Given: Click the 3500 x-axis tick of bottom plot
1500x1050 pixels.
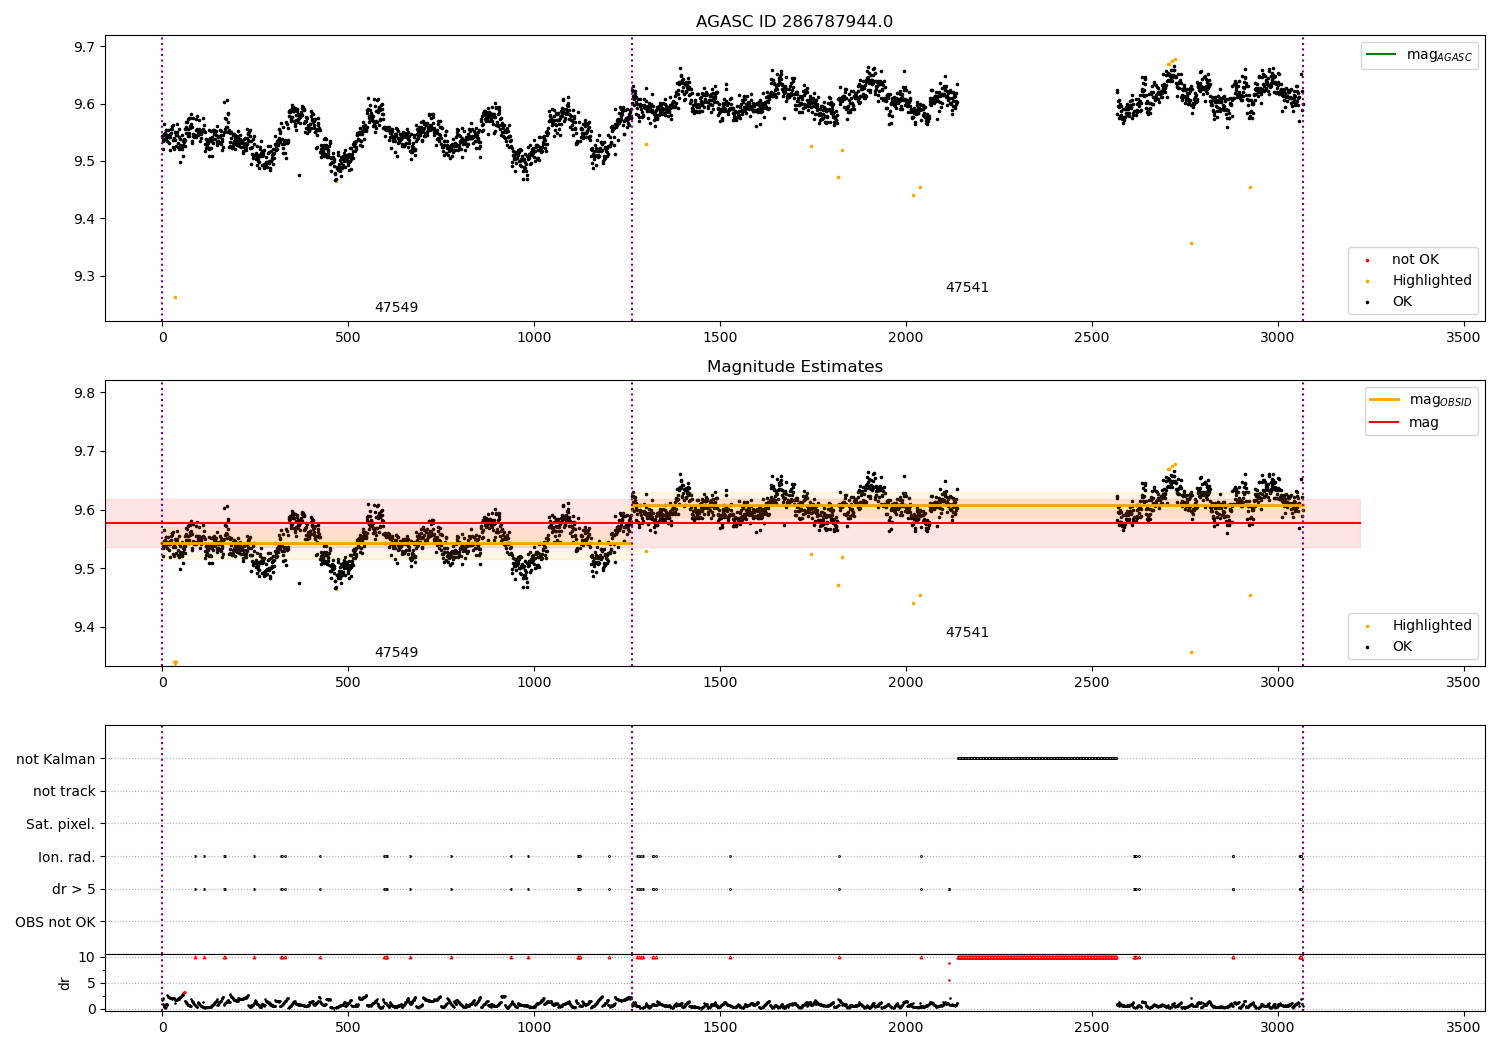Looking at the screenshot, I should coord(1464,1028).
